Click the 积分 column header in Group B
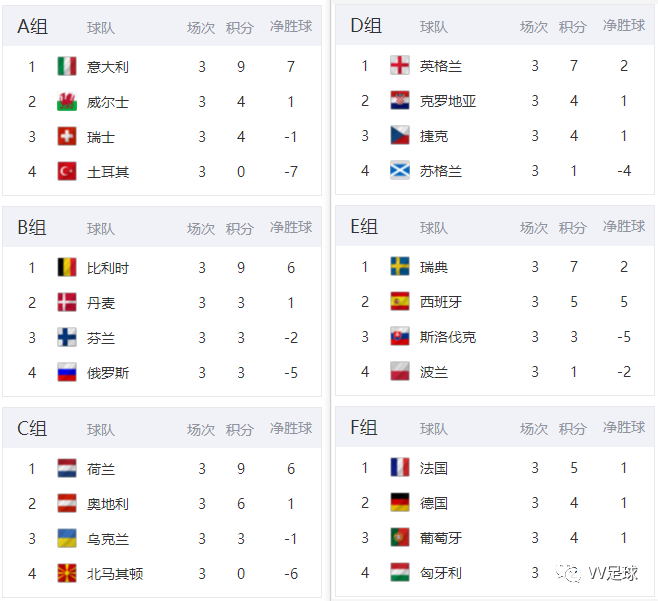This screenshot has width=658, height=601. pos(240,229)
